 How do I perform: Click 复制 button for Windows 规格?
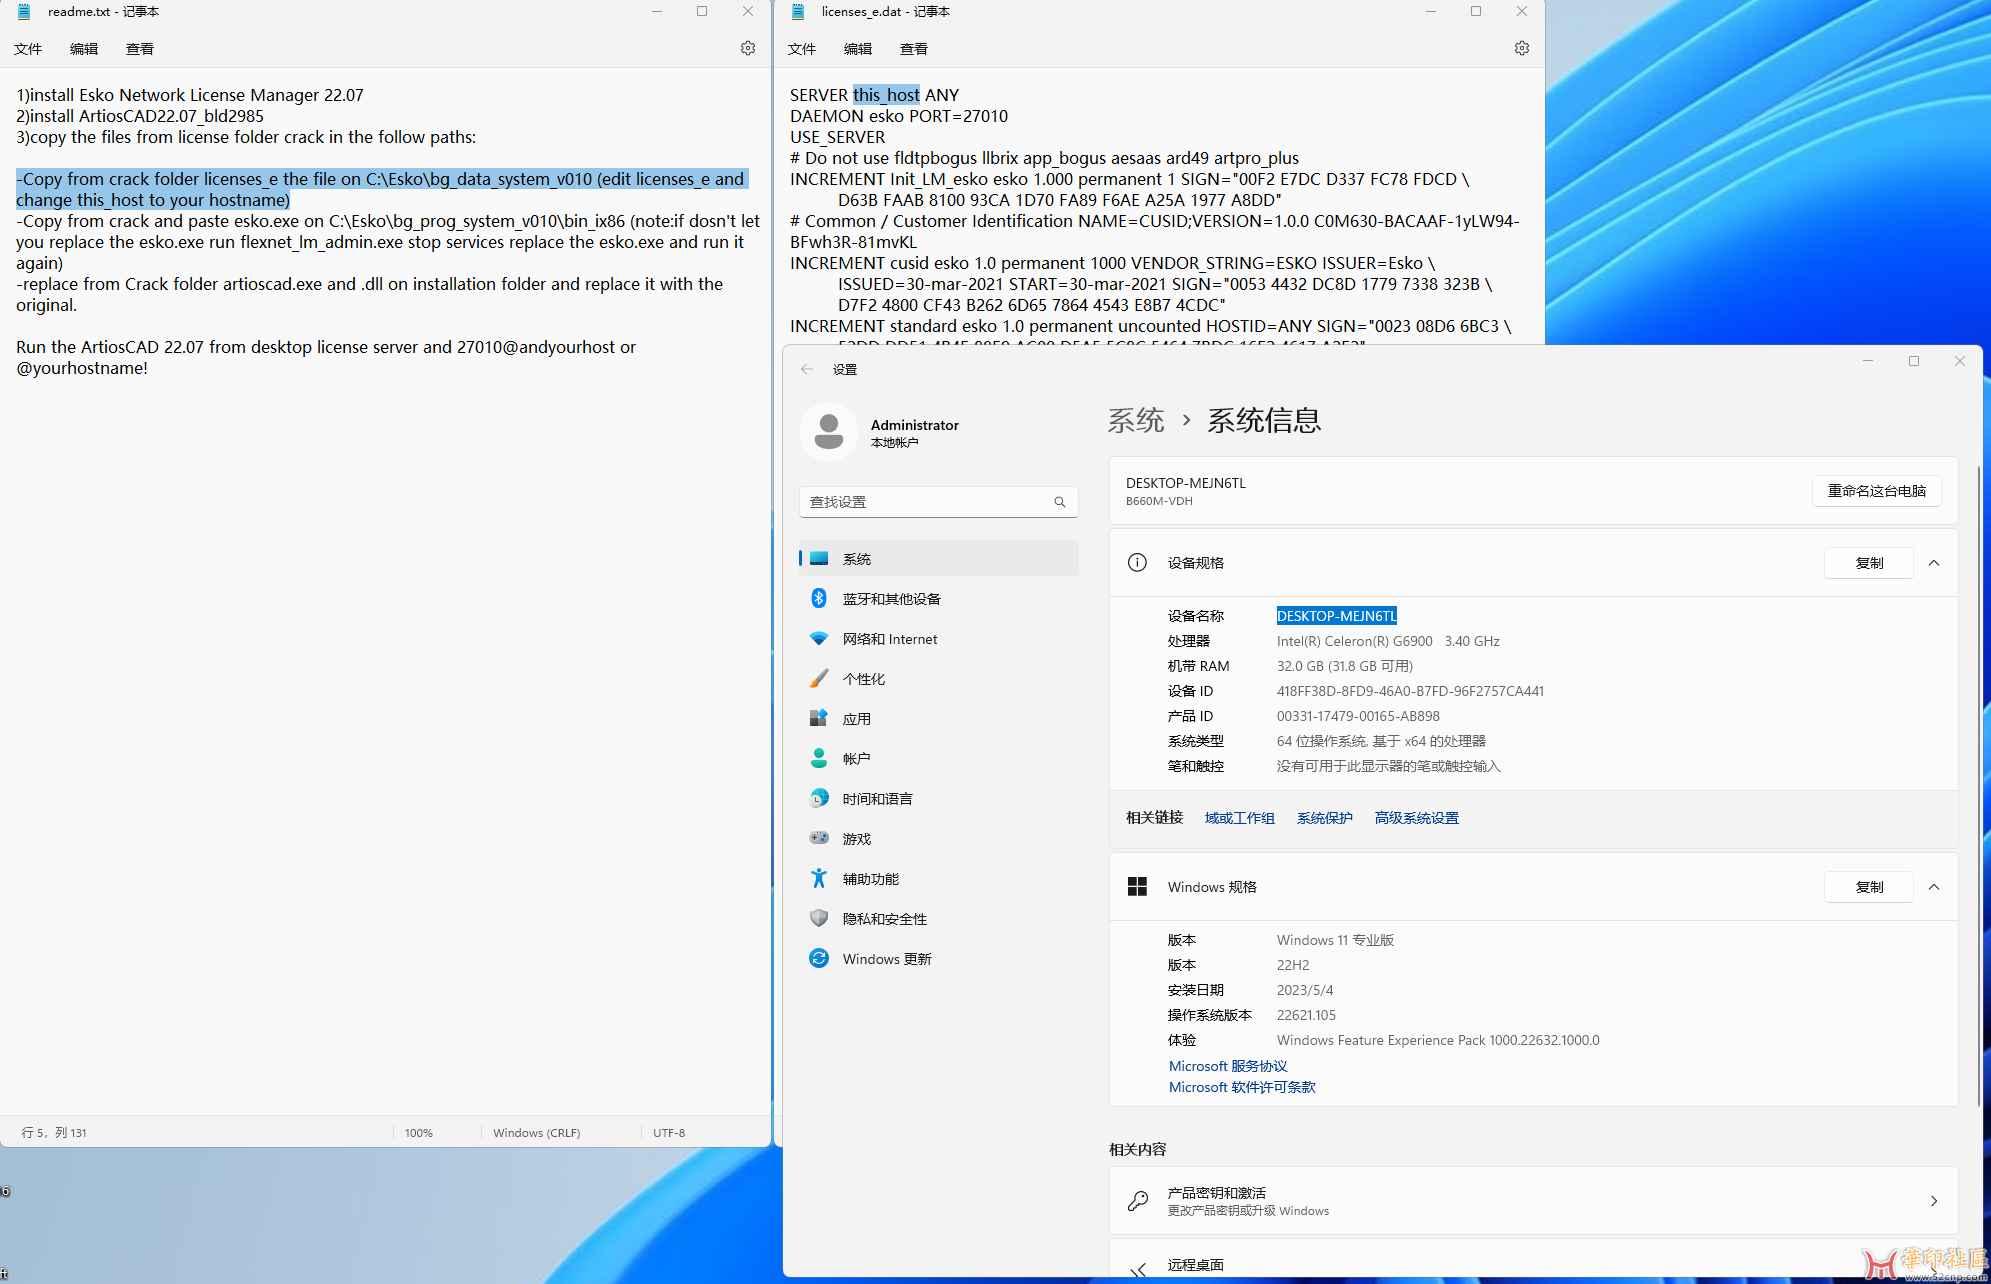tap(1869, 887)
